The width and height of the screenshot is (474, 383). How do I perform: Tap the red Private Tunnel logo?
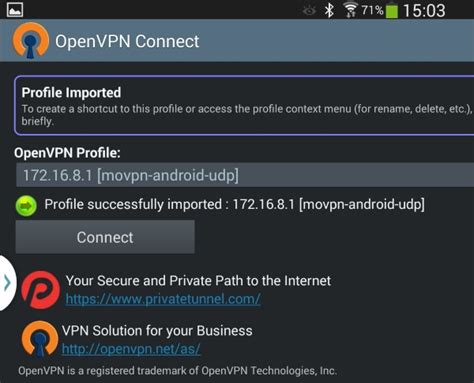[41, 290]
